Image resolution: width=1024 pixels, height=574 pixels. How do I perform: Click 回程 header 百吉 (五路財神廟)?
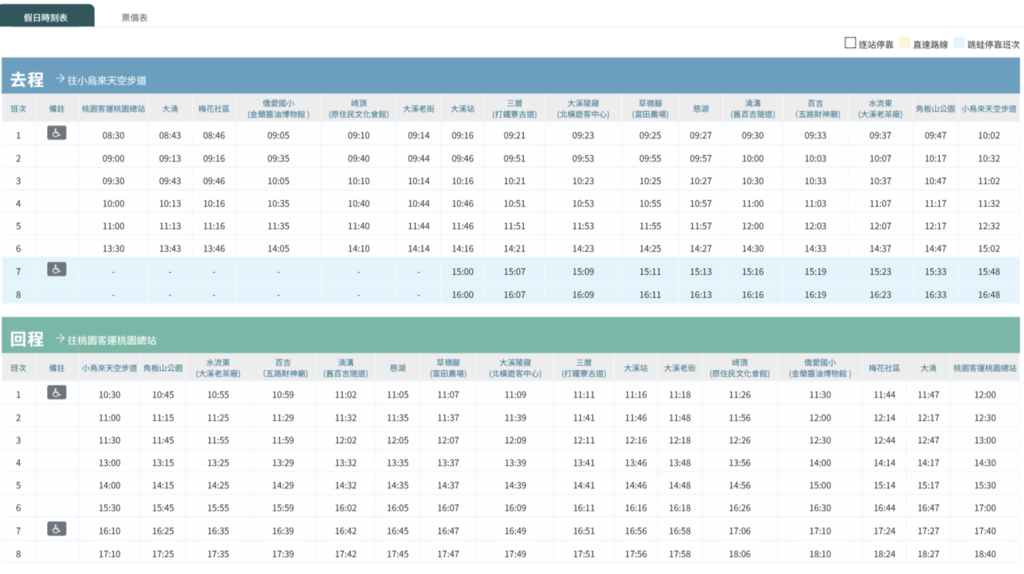pos(283,368)
